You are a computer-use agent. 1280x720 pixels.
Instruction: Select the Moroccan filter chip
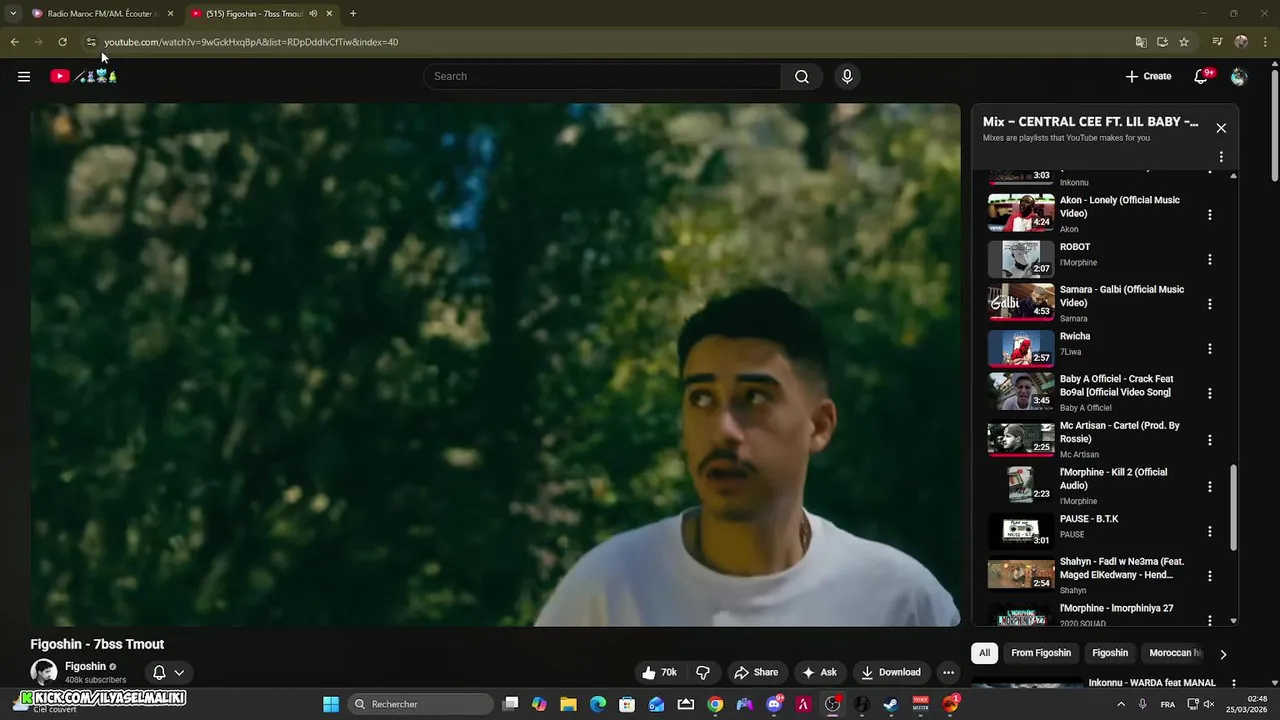pos(1175,653)
